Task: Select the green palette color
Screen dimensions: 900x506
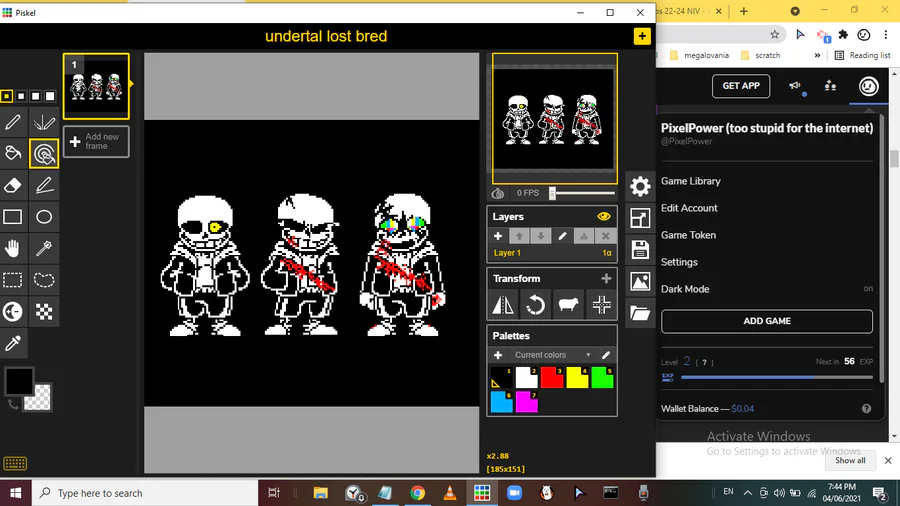Action: pyautogui.click(x=602, y=377)
